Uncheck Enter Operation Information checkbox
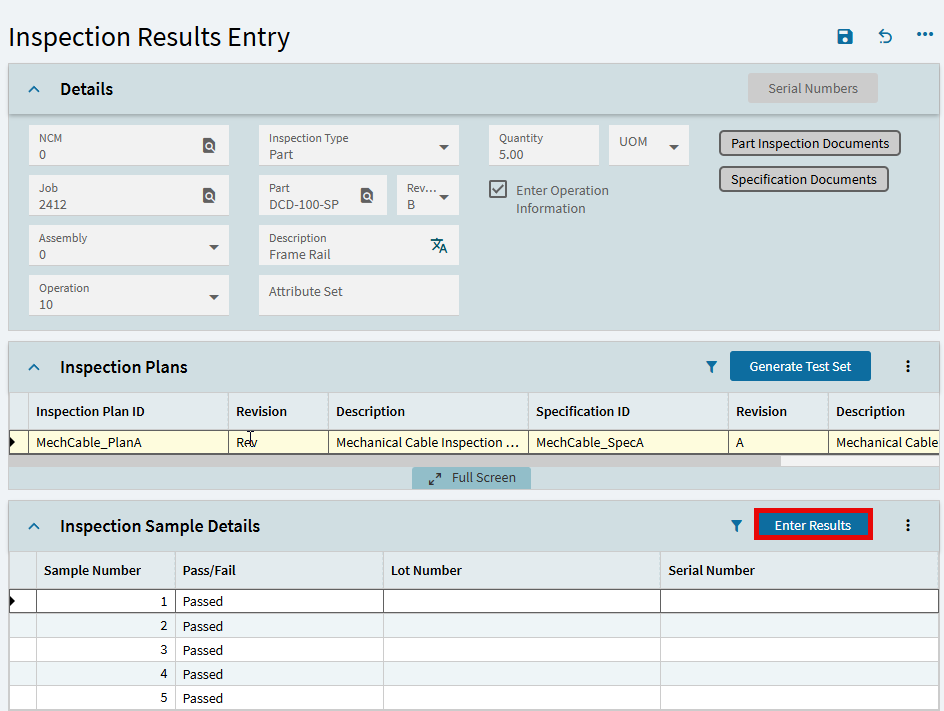Viewport: 944px width, 711px height. tap(498, 189)
